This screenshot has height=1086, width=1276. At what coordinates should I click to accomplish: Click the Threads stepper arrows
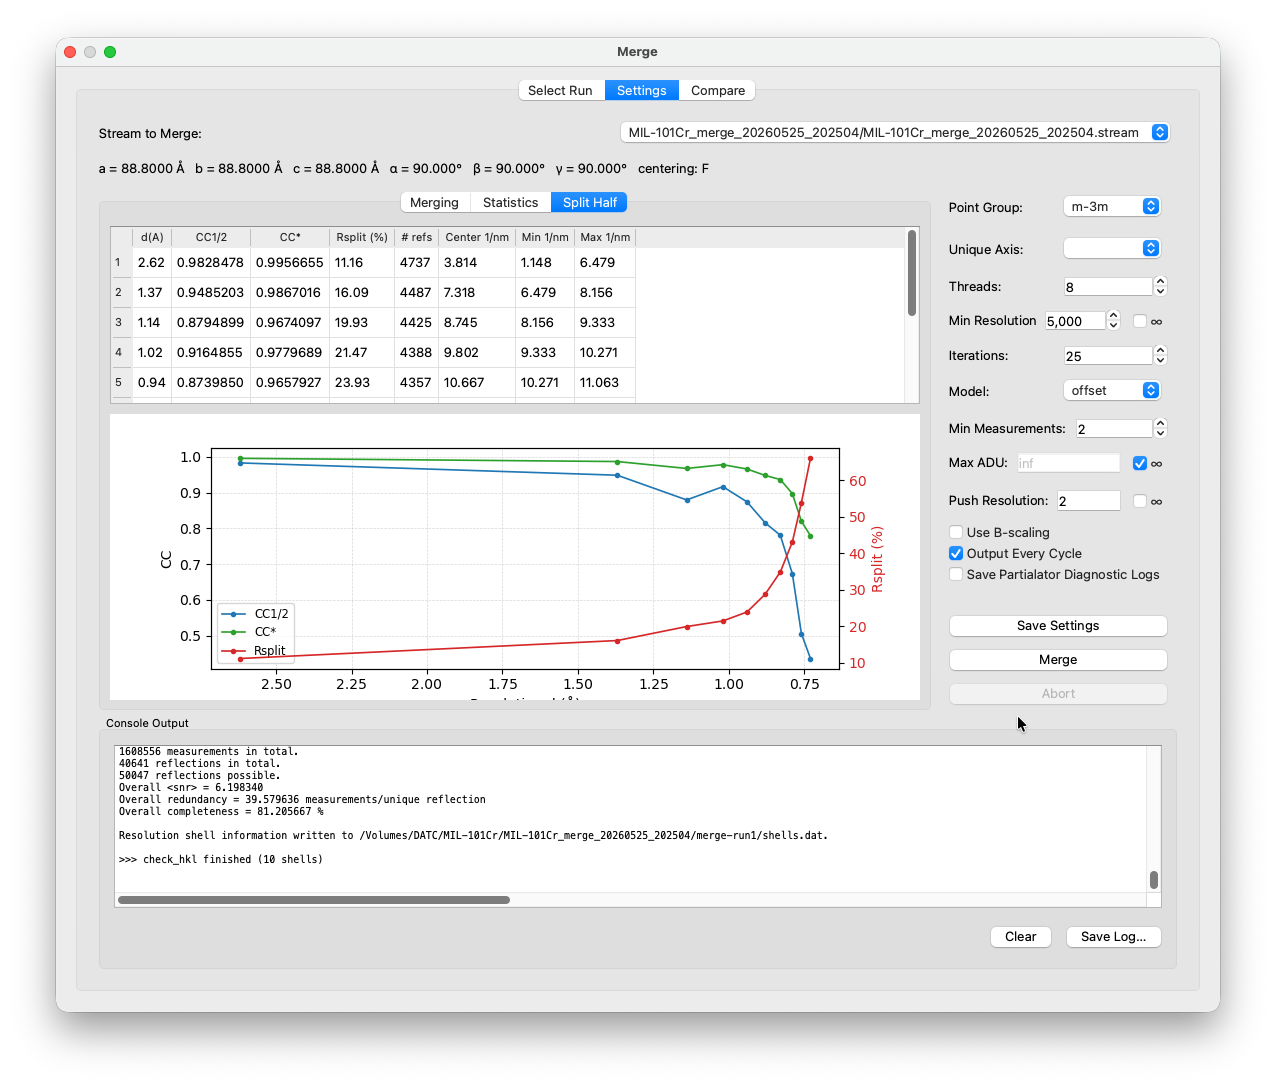click(x=1160, y=286)
